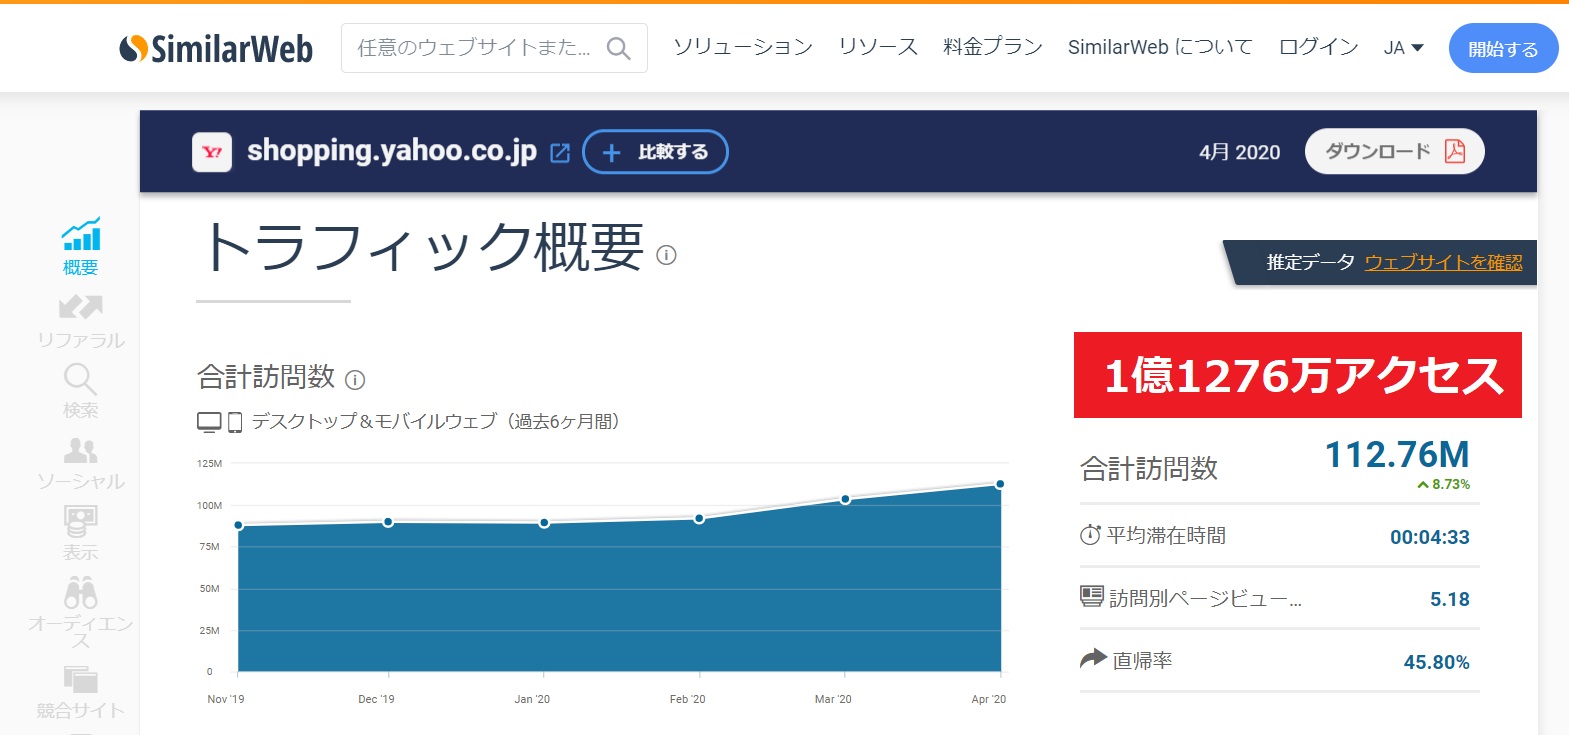This screenshot has height=735, width=1569.
Task: Click the search magnifier icon
Action: (618, 48)
